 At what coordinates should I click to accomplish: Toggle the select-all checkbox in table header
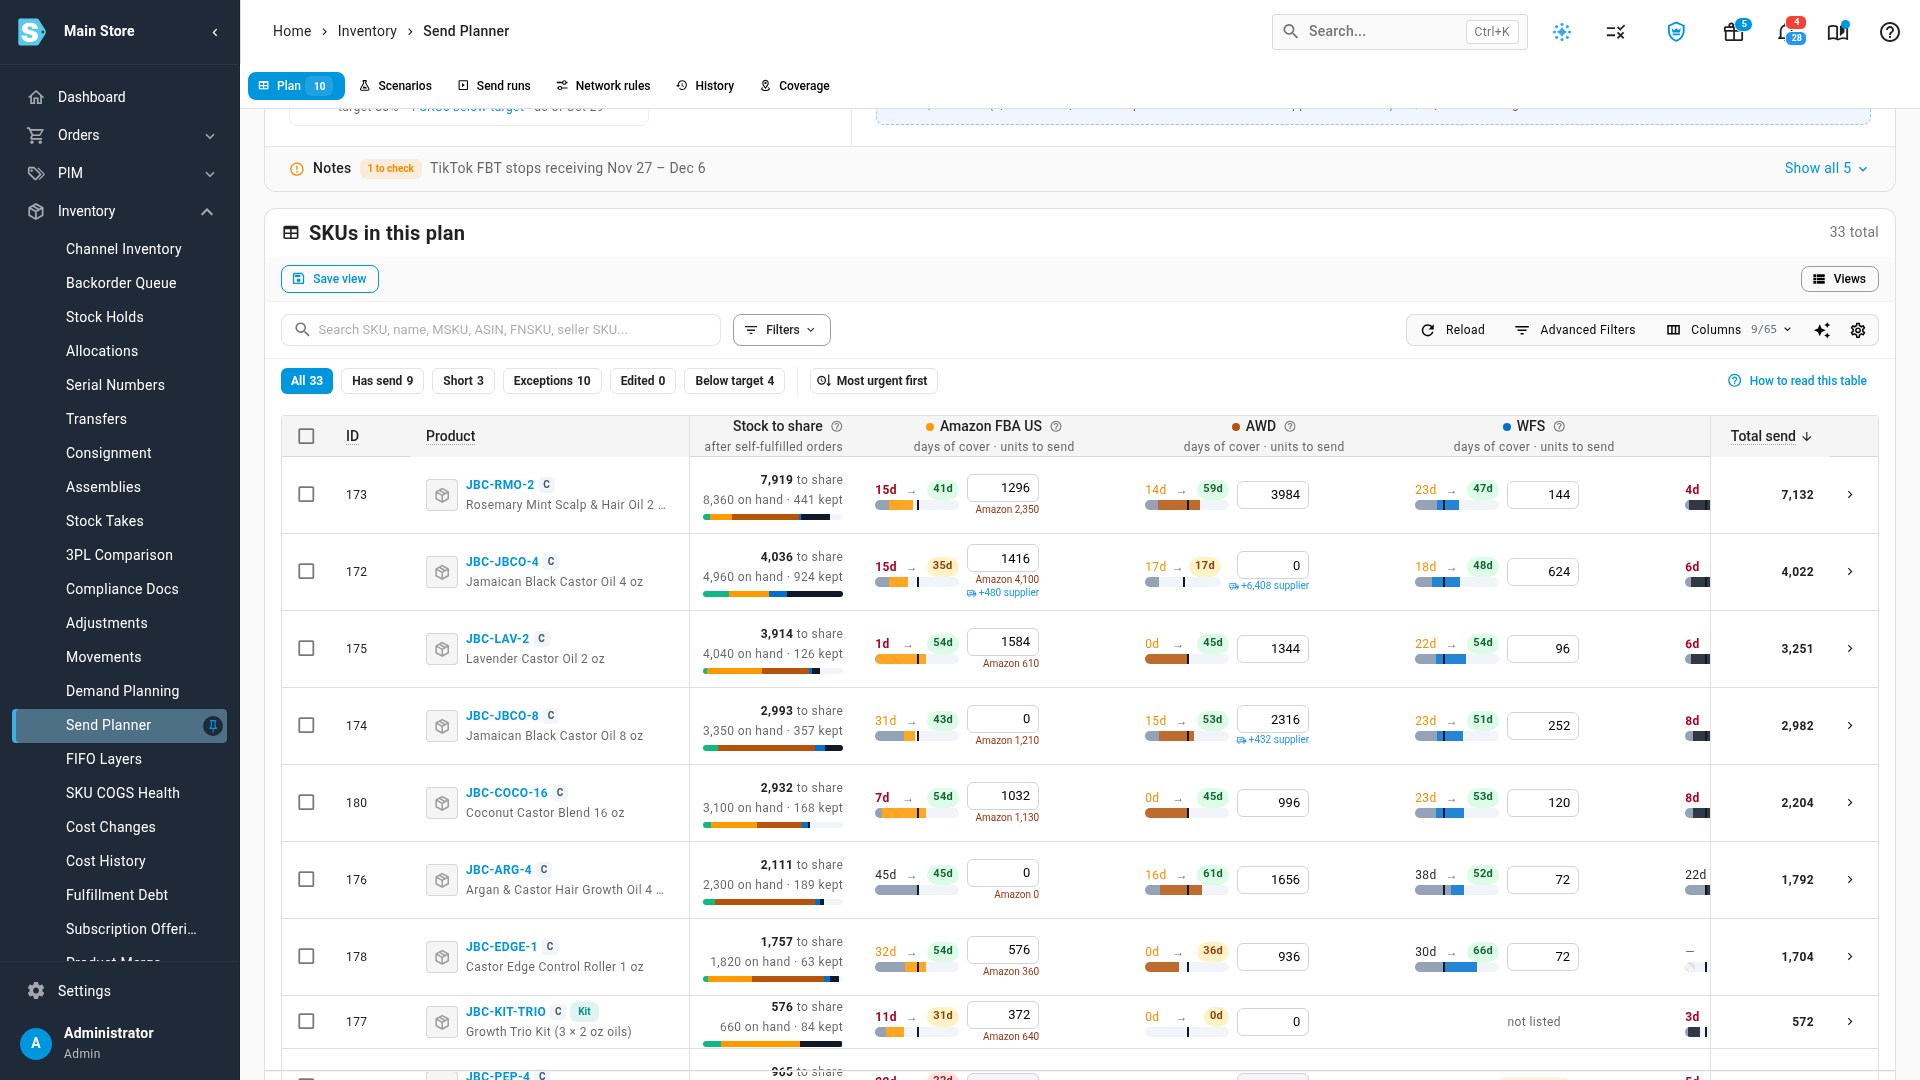click(306, 436)
